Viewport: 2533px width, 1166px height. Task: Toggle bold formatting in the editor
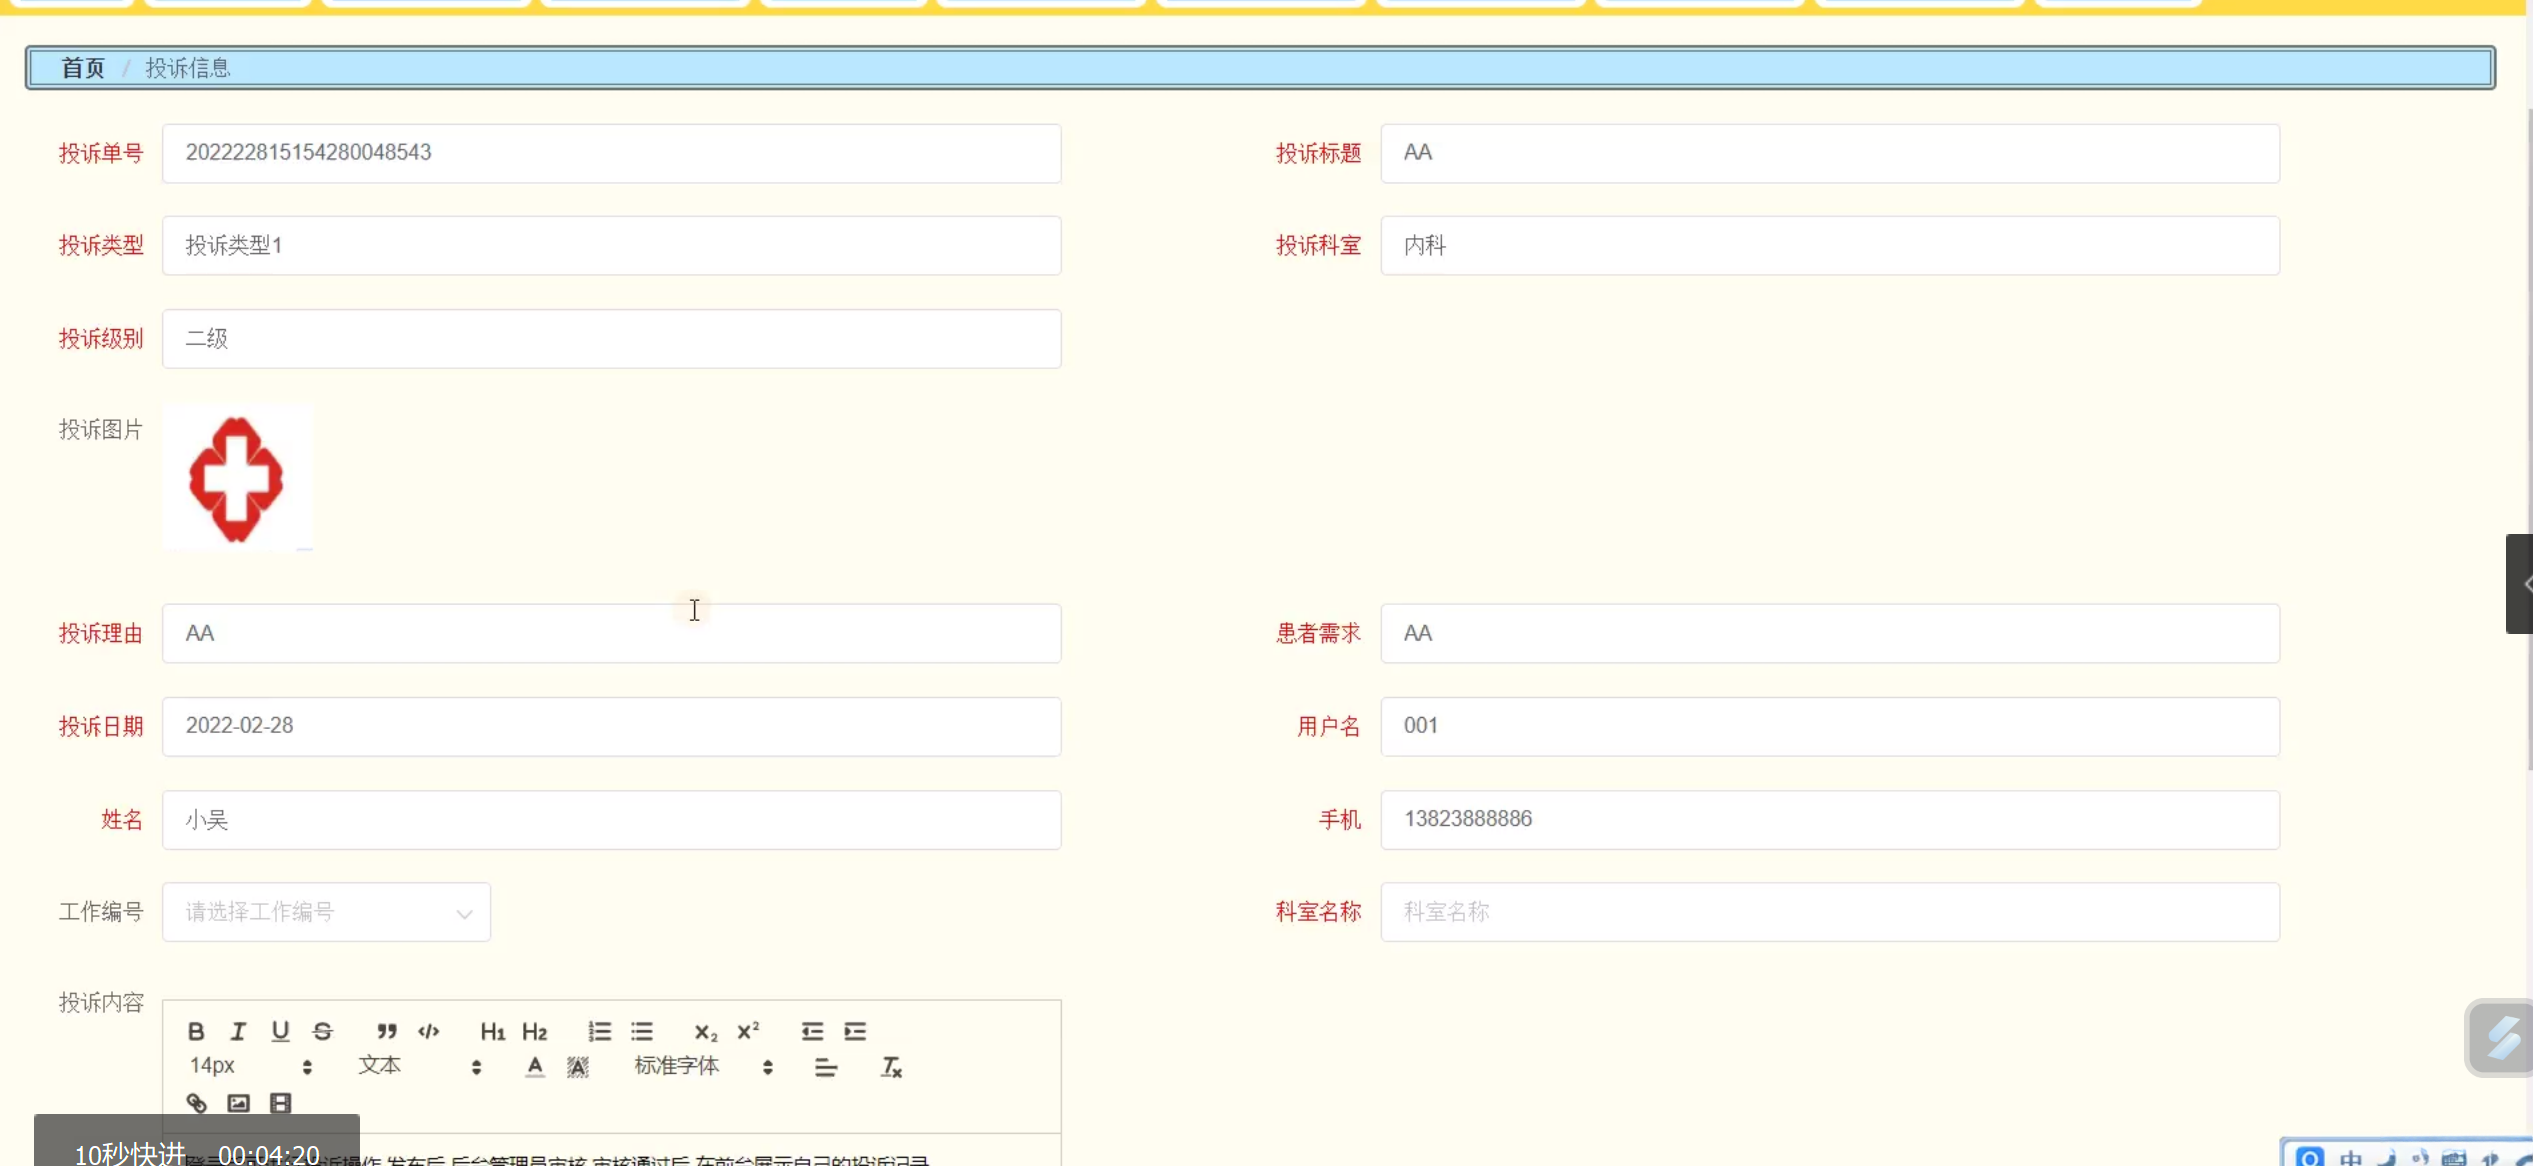click(x=196, y=1031)
